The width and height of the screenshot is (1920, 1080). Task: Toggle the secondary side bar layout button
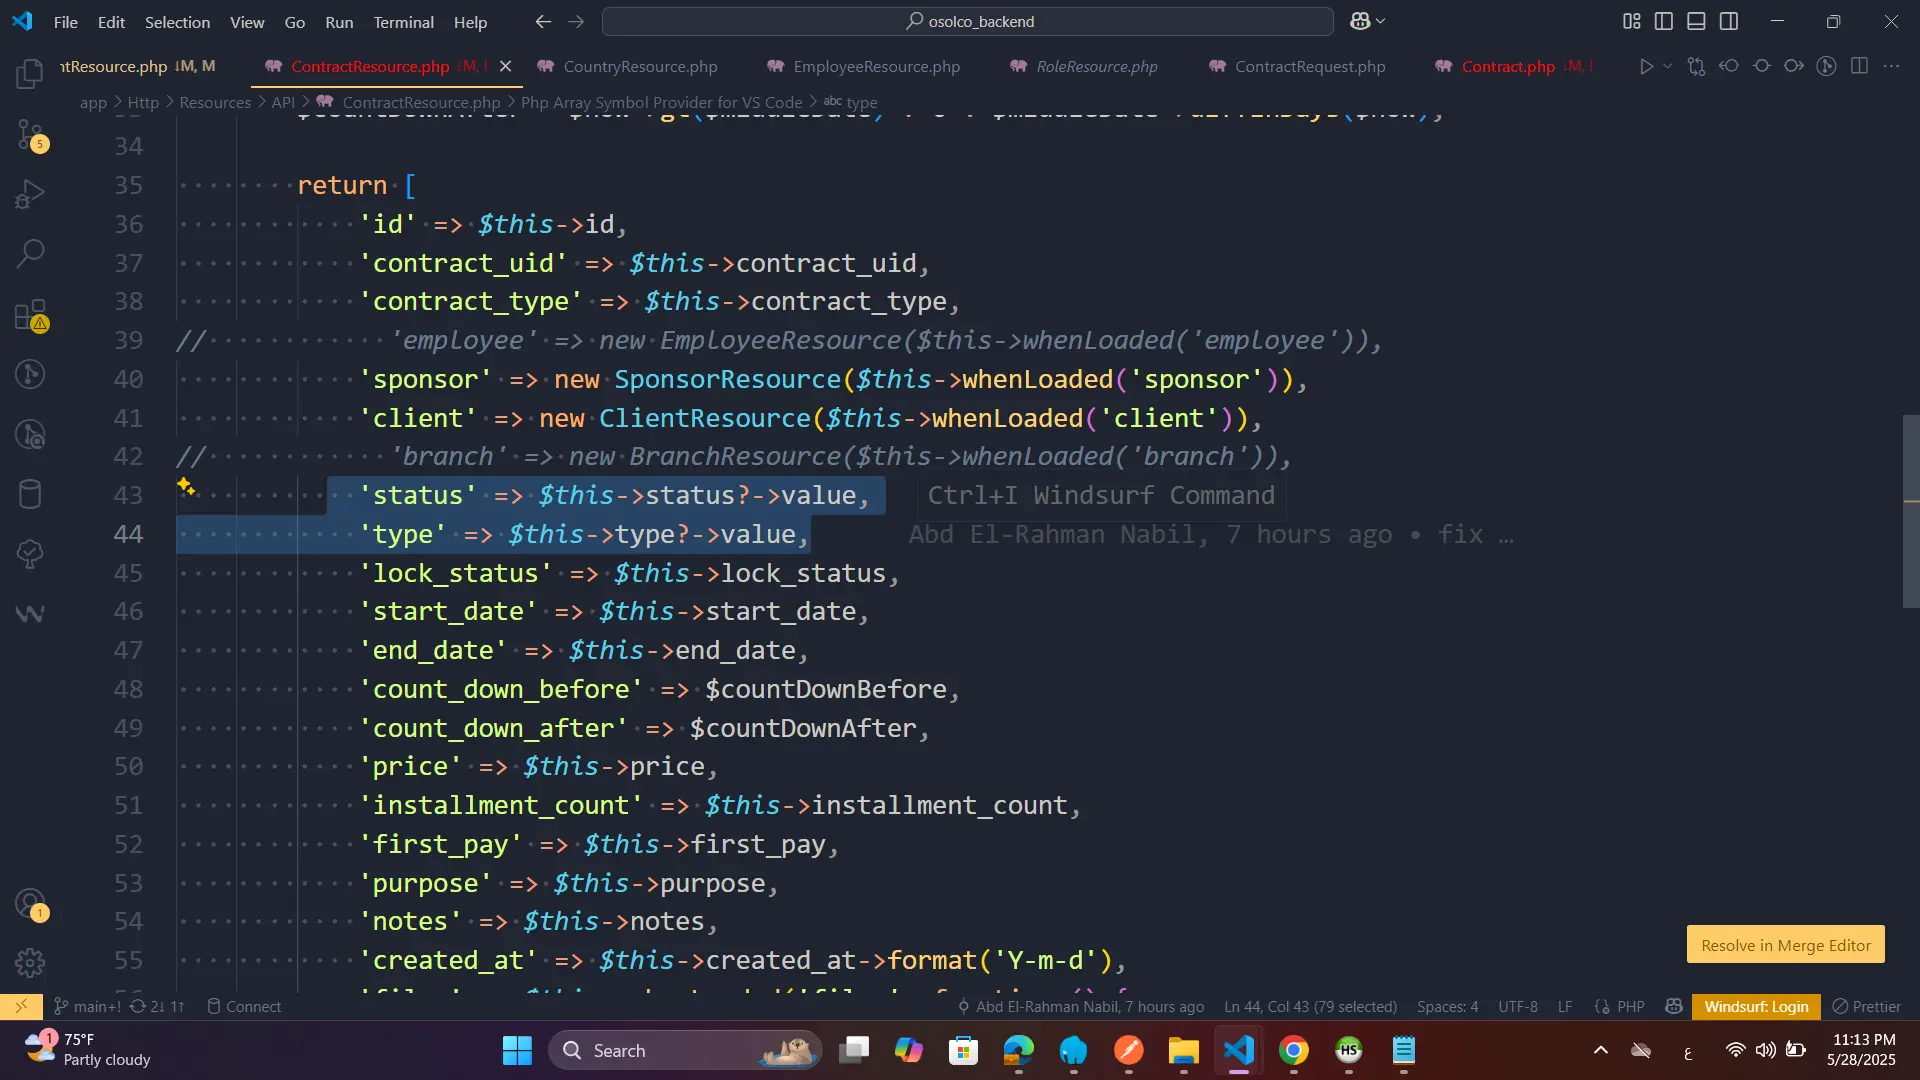point(1729,21)
